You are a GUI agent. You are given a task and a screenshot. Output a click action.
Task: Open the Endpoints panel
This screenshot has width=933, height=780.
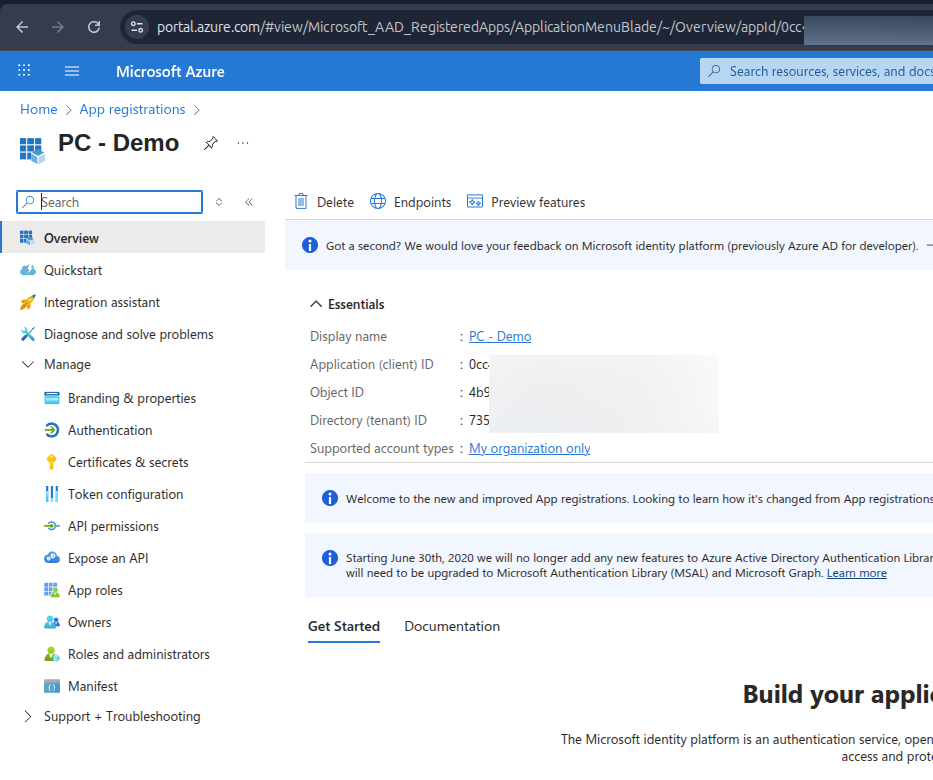coord(410,201)
